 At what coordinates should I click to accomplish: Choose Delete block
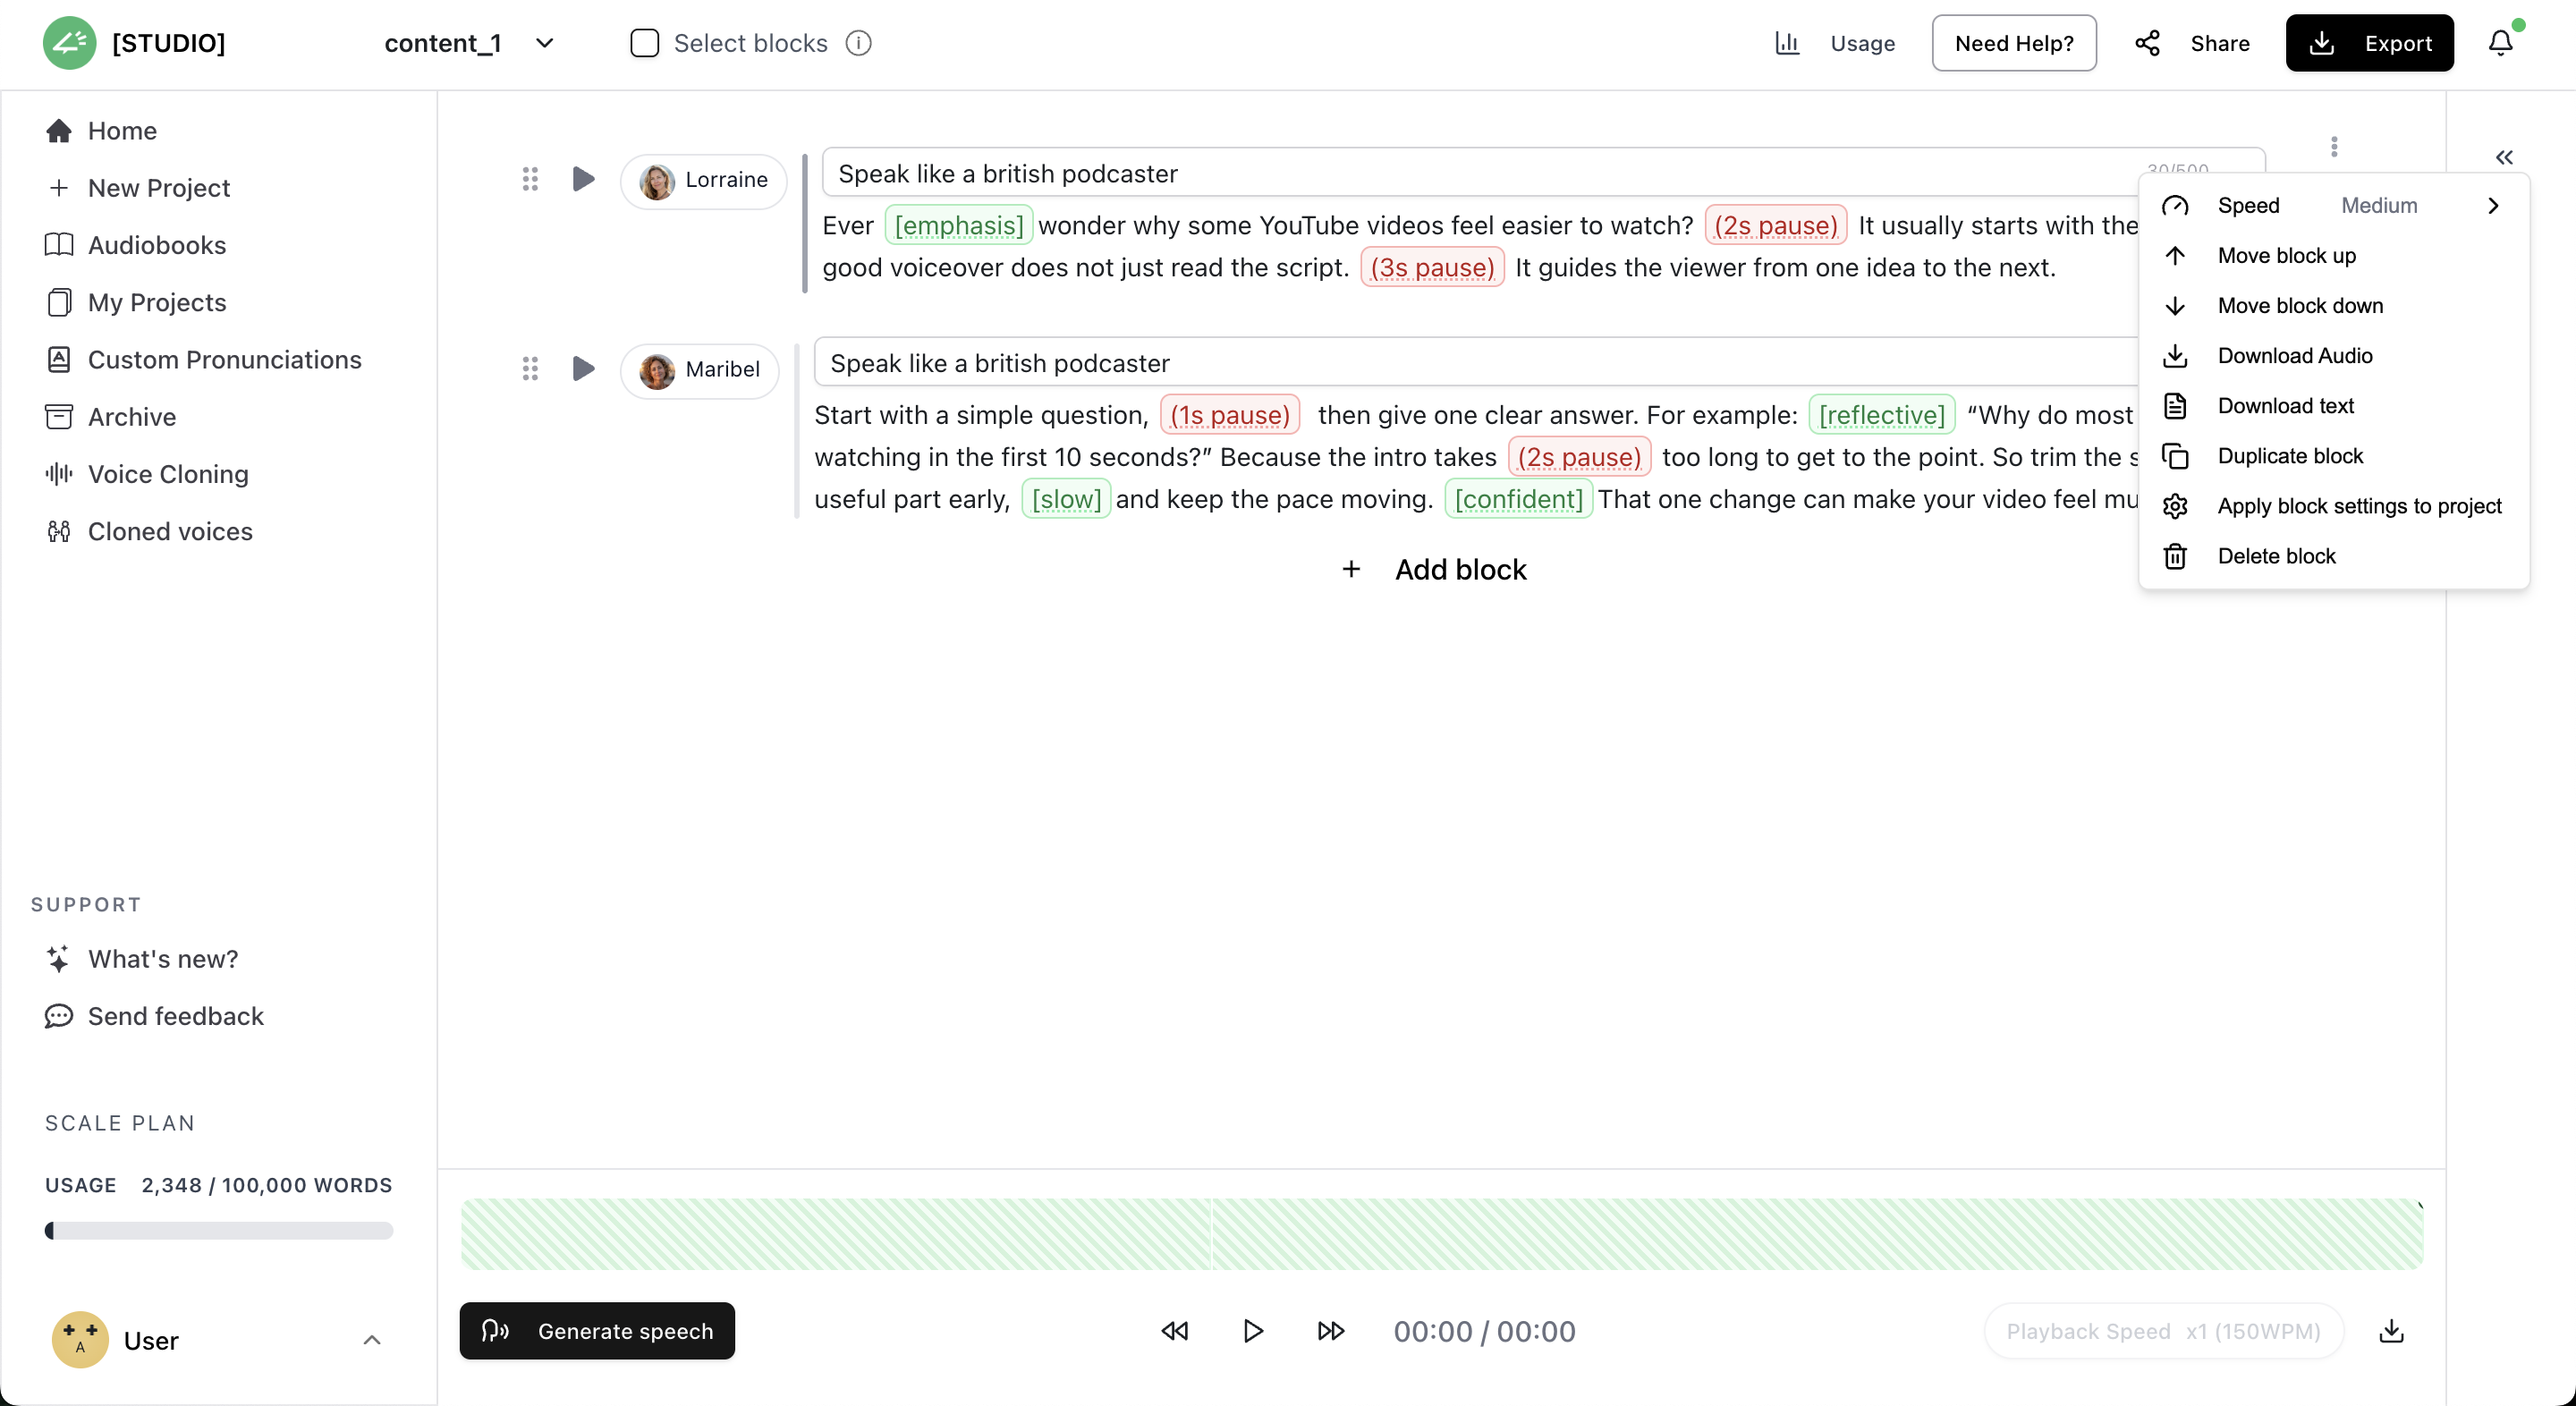(x=2332, y=556)
